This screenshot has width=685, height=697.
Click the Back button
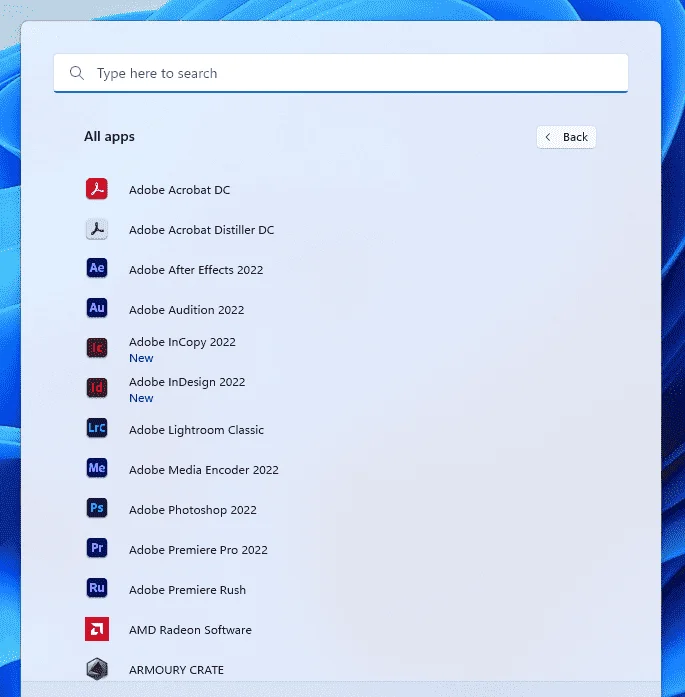(x=566, y=137)
